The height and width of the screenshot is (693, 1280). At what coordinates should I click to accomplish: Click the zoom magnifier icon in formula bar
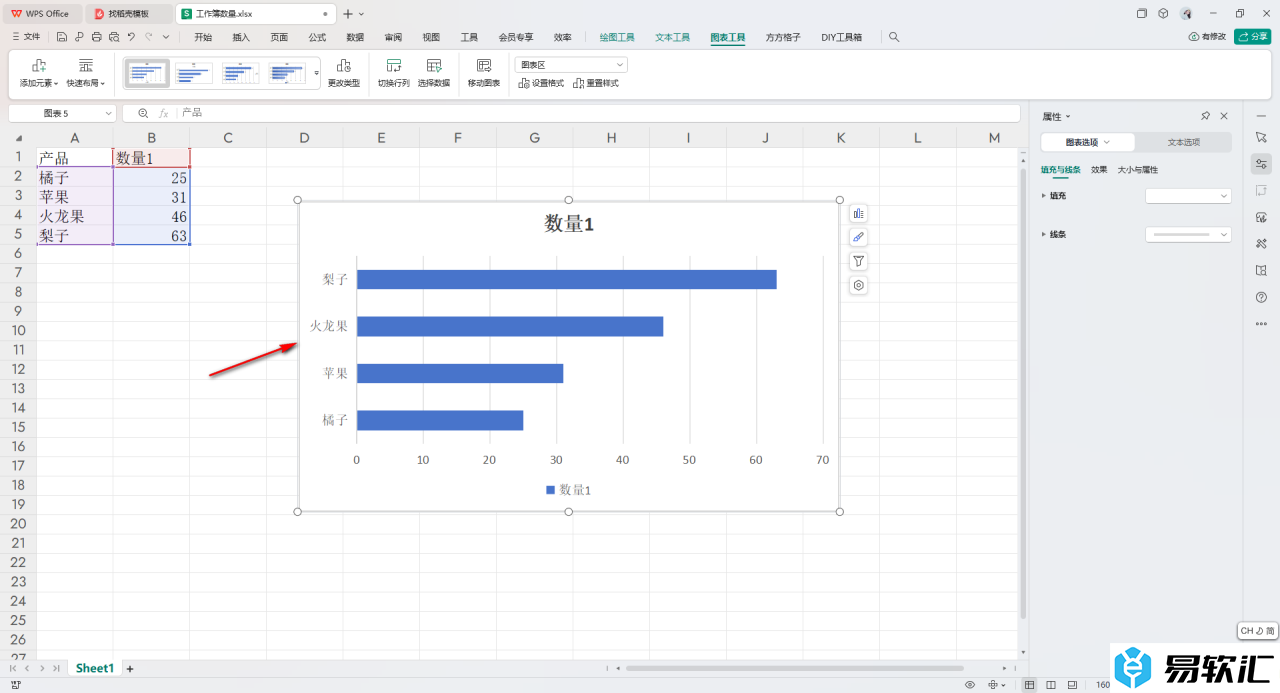point(143,113)
